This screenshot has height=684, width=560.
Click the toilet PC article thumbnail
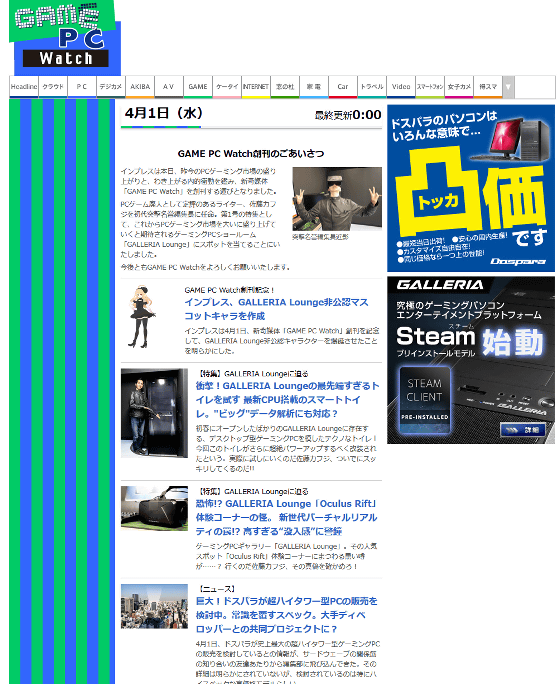pos(154,413)
